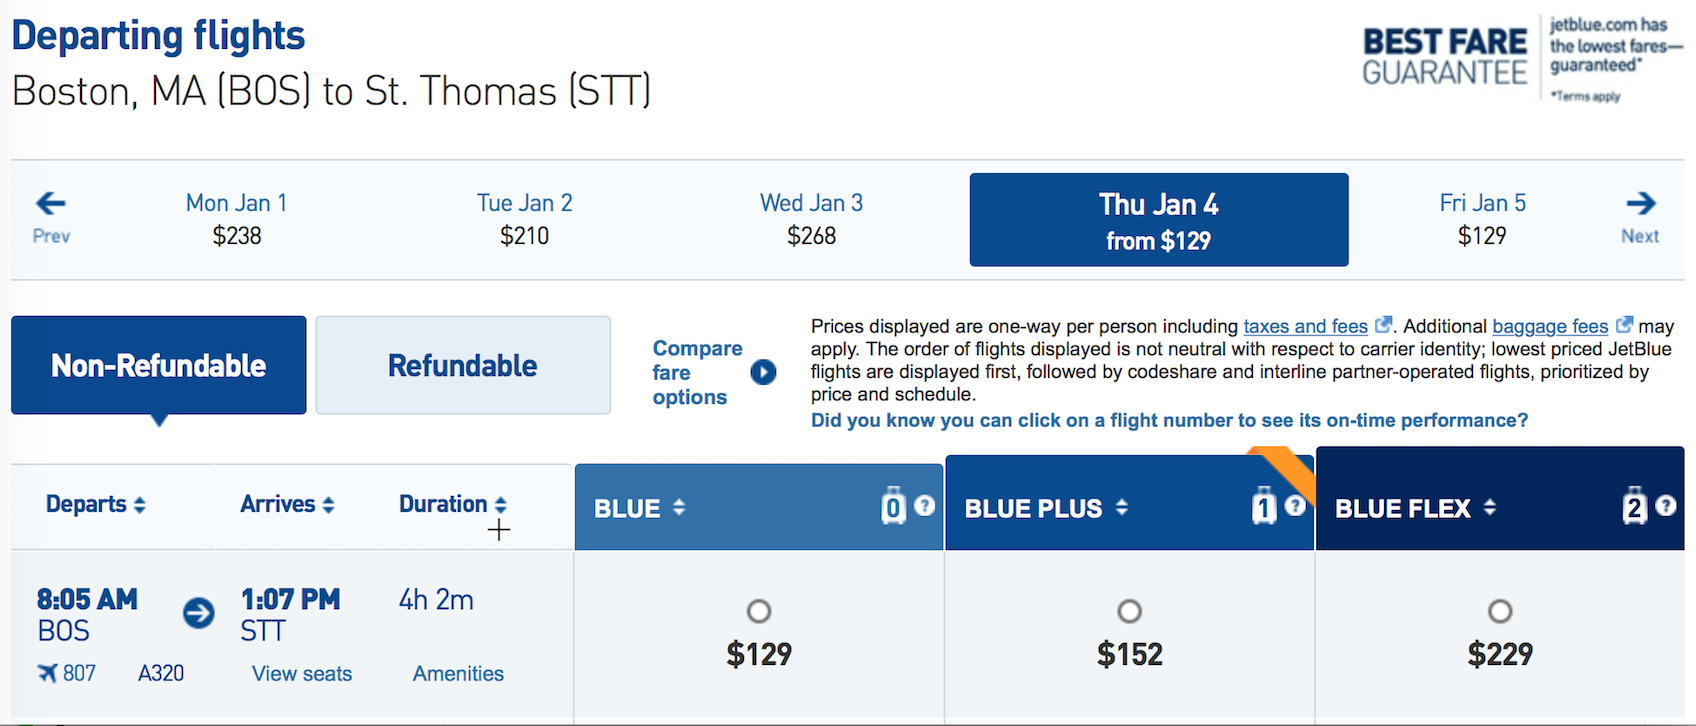Screen dimensions: 1696x726
Task: Click the Blue Flex two-bag luggage icon
Action: click(1634, 507)
